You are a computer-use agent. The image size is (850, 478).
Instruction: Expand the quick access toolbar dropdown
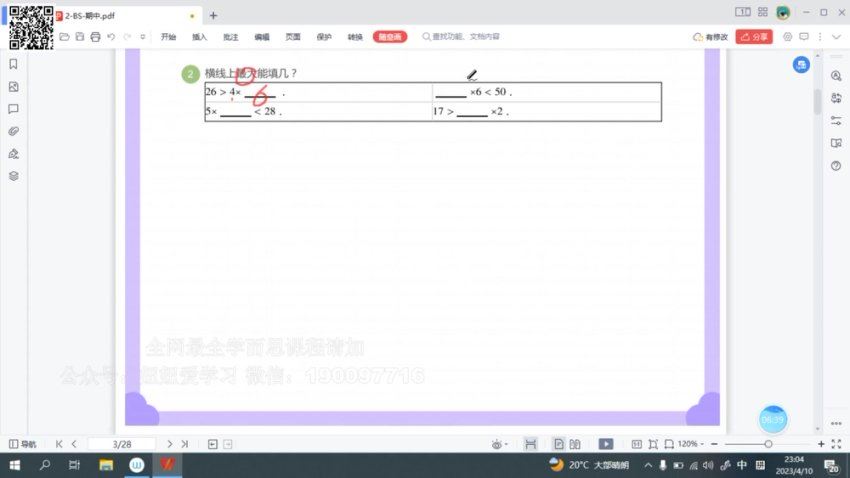(x=143, y=37)
